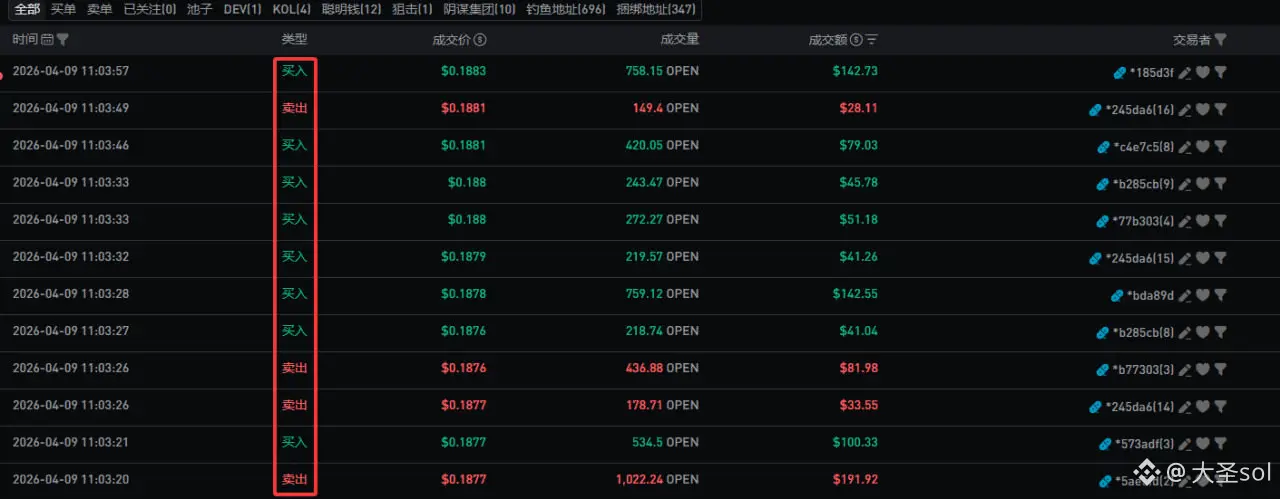Click the pill icon before *b285cb(8)
Screen dimensions: 1280x499
(x=1104, y=332)
